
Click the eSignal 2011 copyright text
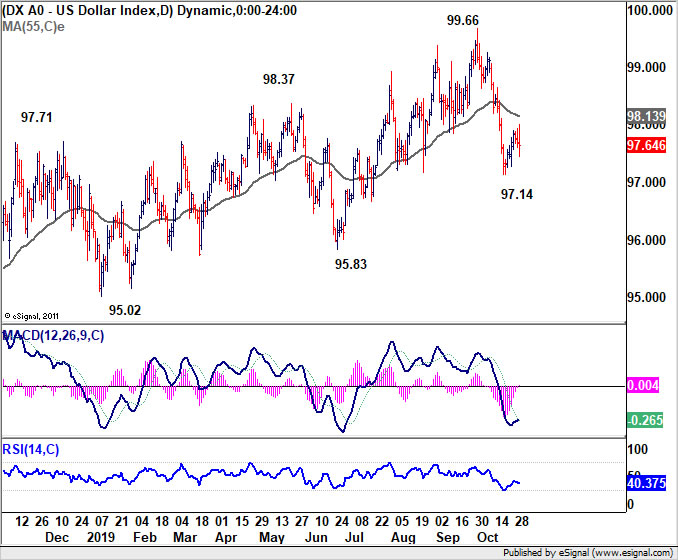click(x=31, y=316)
